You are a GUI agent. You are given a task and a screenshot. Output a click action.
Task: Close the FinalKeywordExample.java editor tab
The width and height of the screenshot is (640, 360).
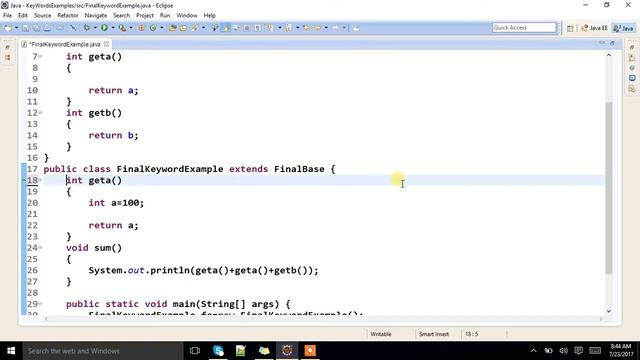(x=107, y=44)
